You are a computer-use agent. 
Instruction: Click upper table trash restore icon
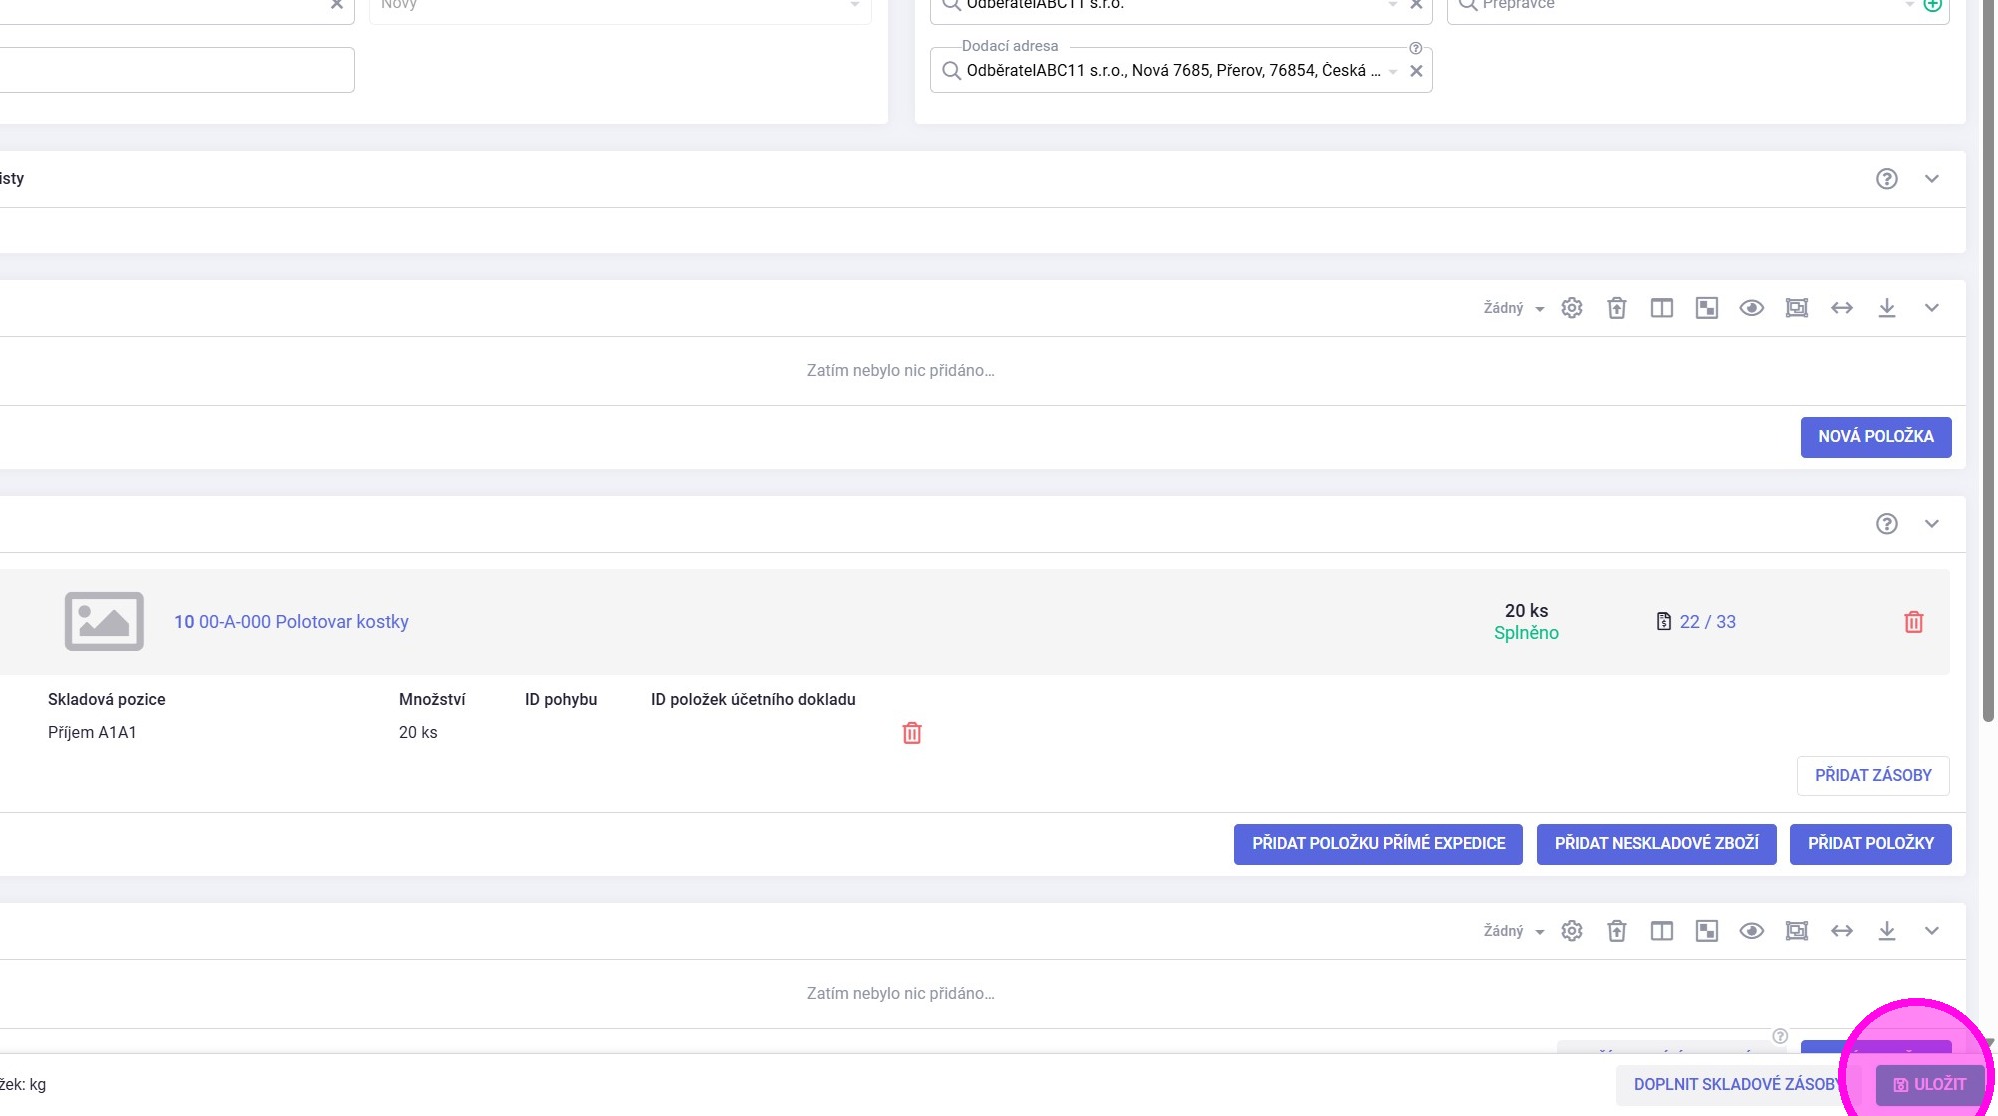[x=1617, y=308]
